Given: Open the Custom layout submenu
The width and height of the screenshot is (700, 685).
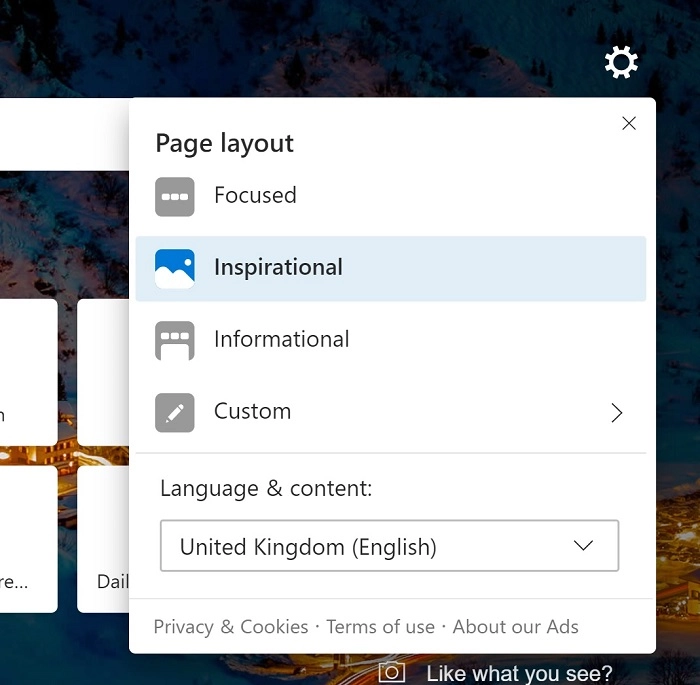Looking at the screenshot, I should (x=253, y=412).
